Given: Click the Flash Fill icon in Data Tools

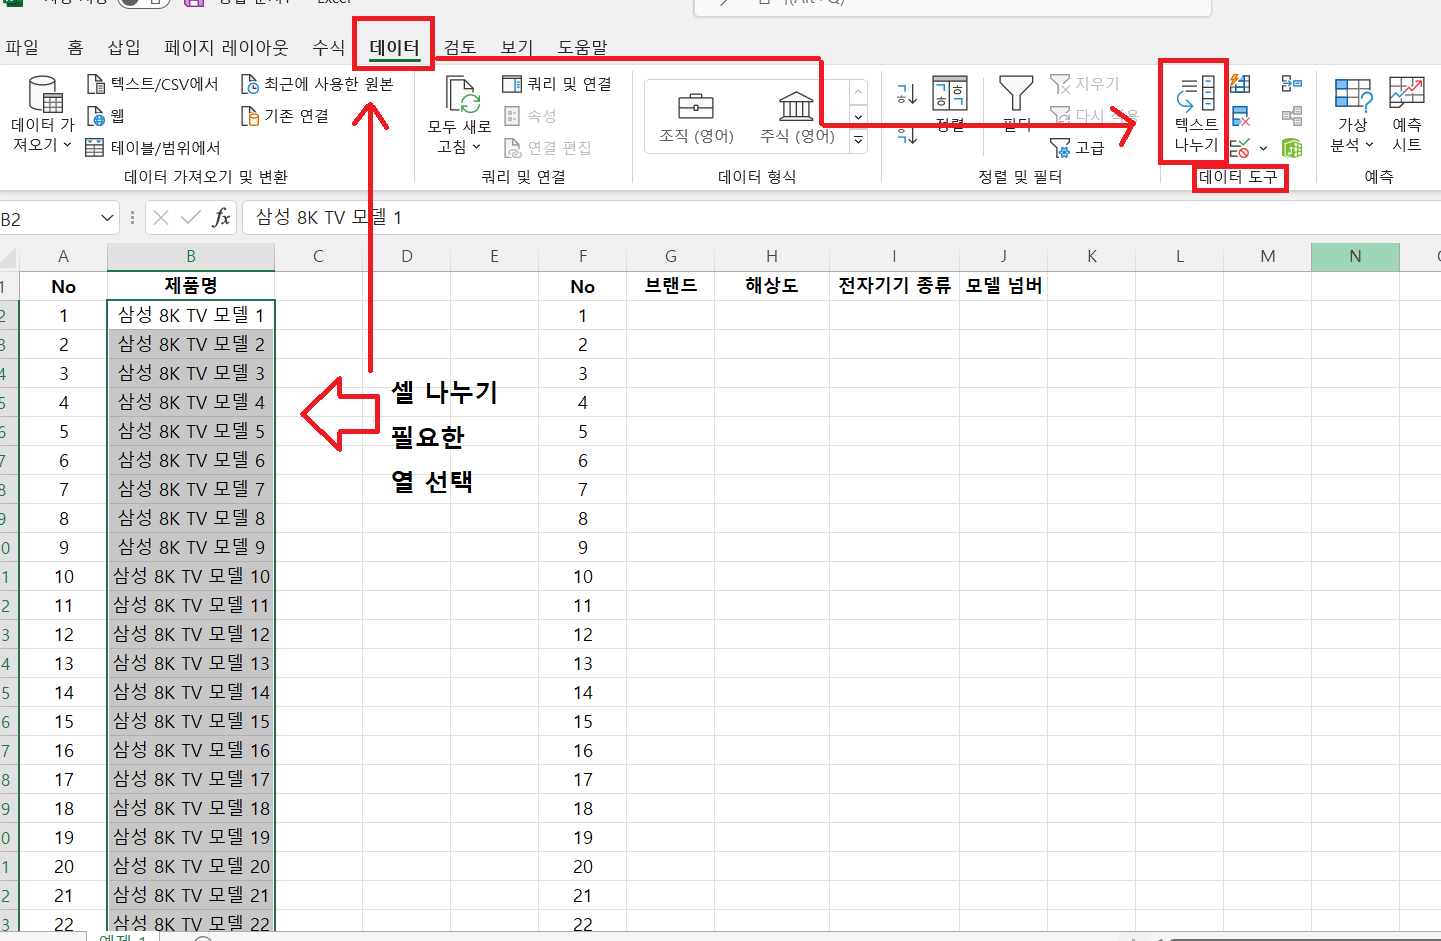Looking at the screenshot, I should point(1240,84).
